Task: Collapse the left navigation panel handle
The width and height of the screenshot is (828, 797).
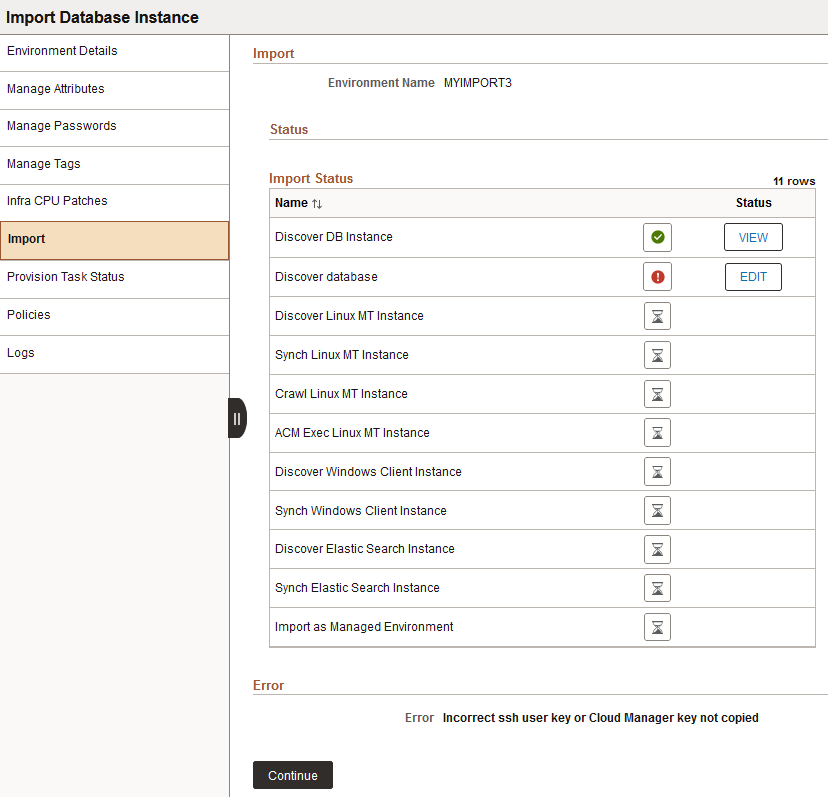Action: (237, 418)
